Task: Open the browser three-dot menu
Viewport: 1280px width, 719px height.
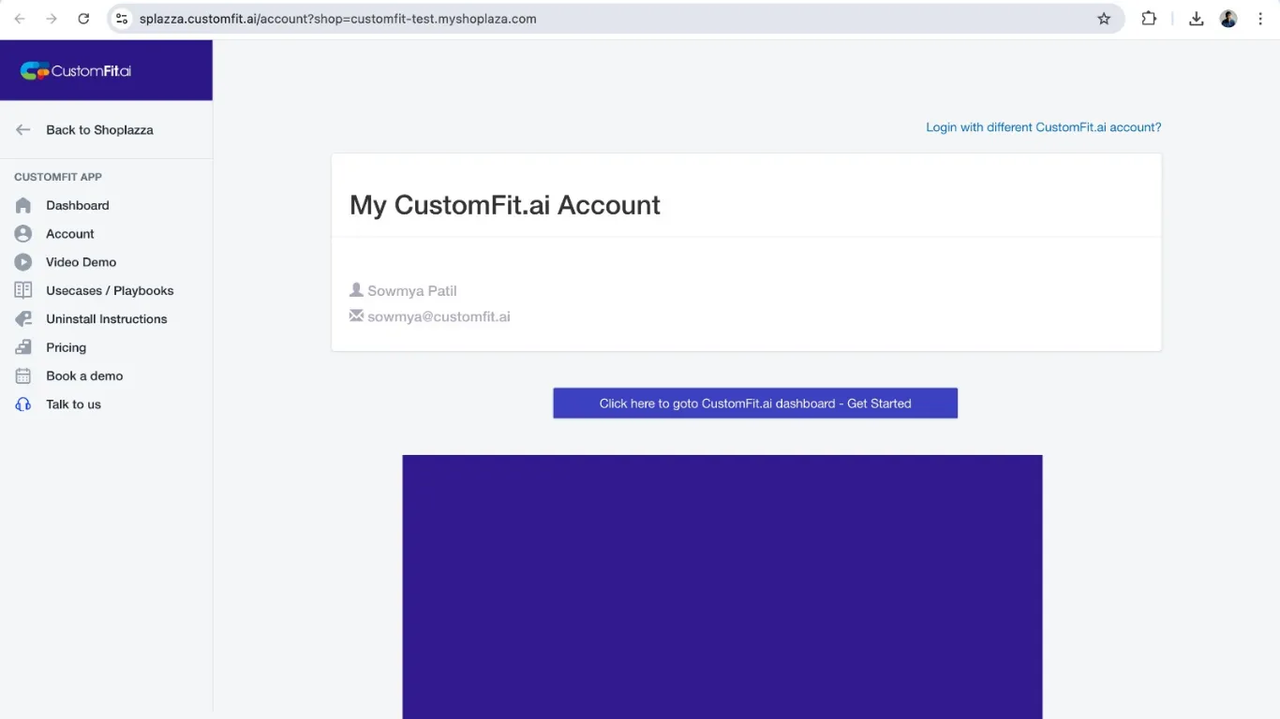Action: coord(1261,18)
